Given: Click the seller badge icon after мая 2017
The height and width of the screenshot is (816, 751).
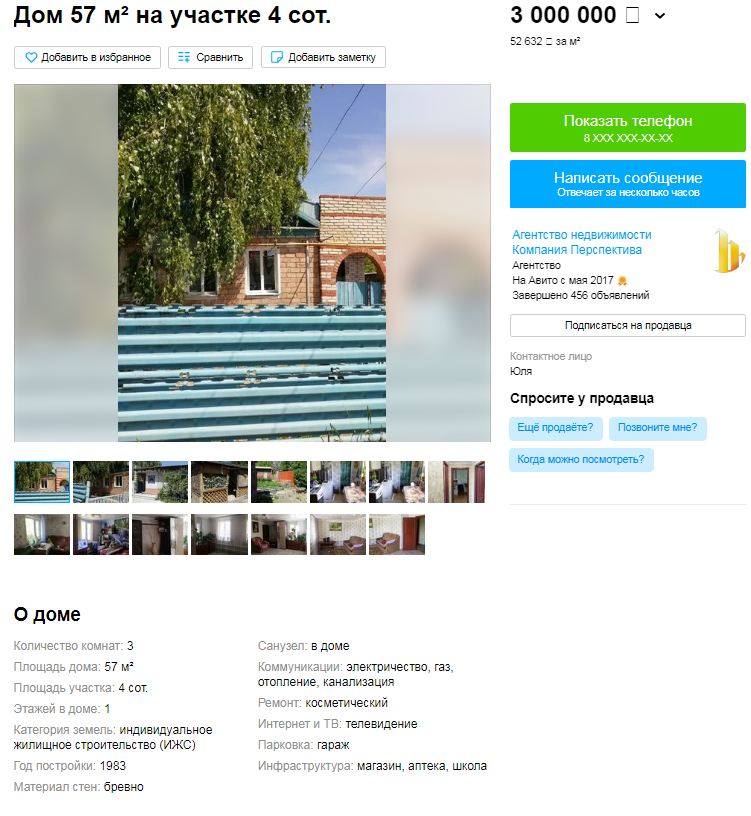Looking at the screenshot, I should (622, 280).
